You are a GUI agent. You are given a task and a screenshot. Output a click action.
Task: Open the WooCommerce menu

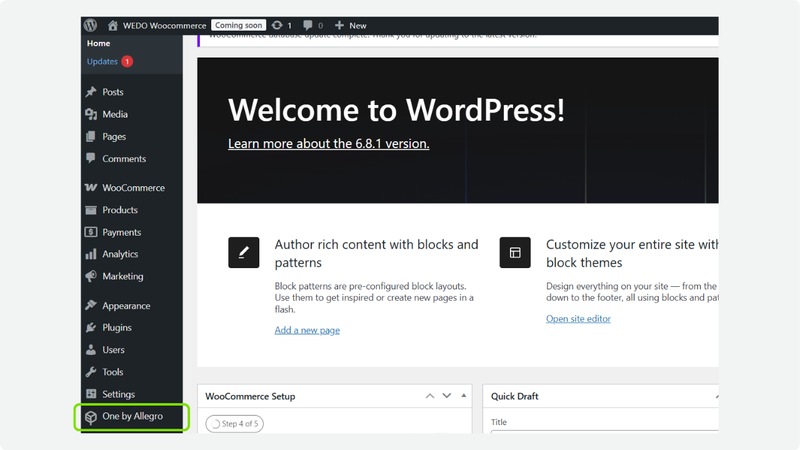click(132, 188)
